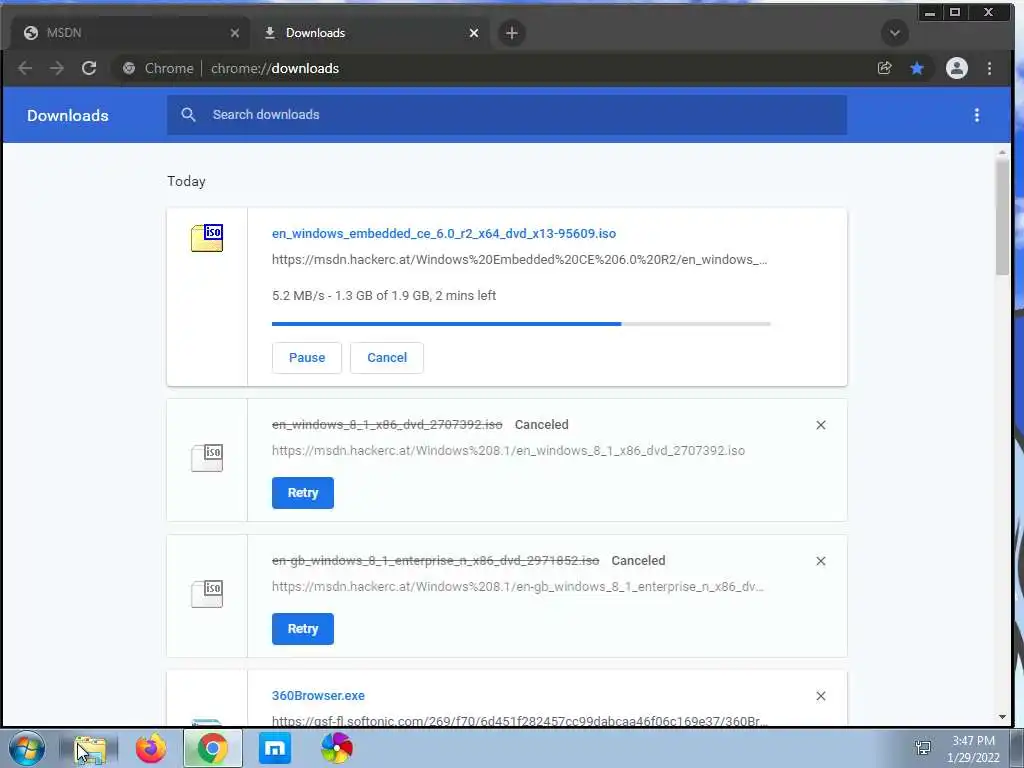Click the Chrome site info icon in address bar
The width and height of the screenshot is (1024, 768).
(129, 68)
